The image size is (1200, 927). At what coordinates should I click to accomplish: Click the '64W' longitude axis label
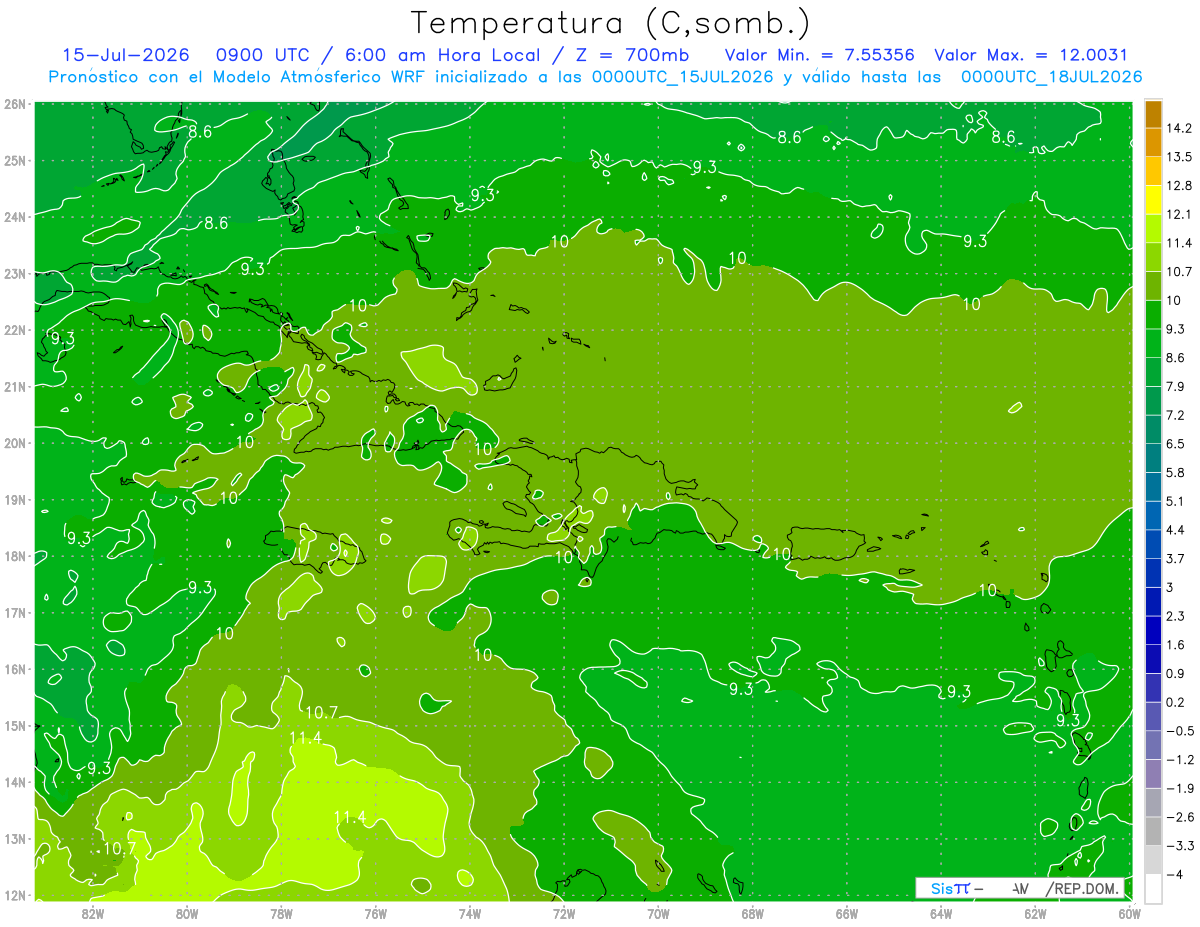941,913
